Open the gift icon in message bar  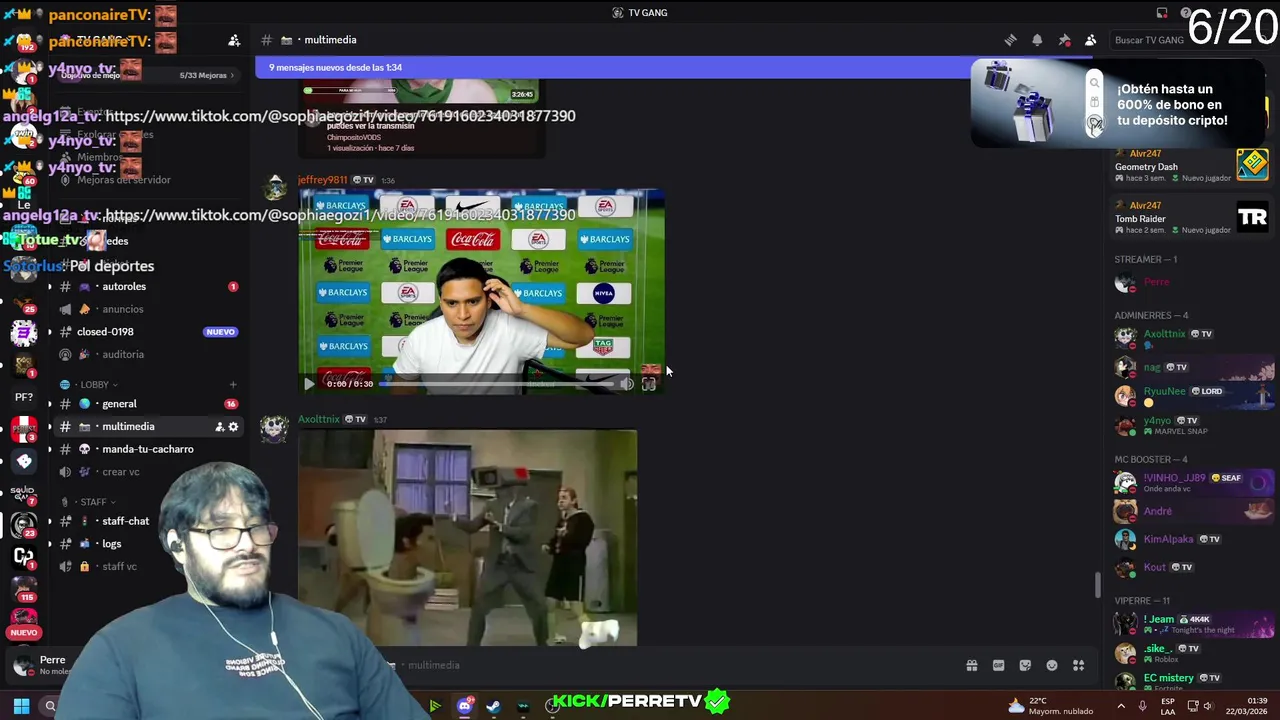pos(971,665)
